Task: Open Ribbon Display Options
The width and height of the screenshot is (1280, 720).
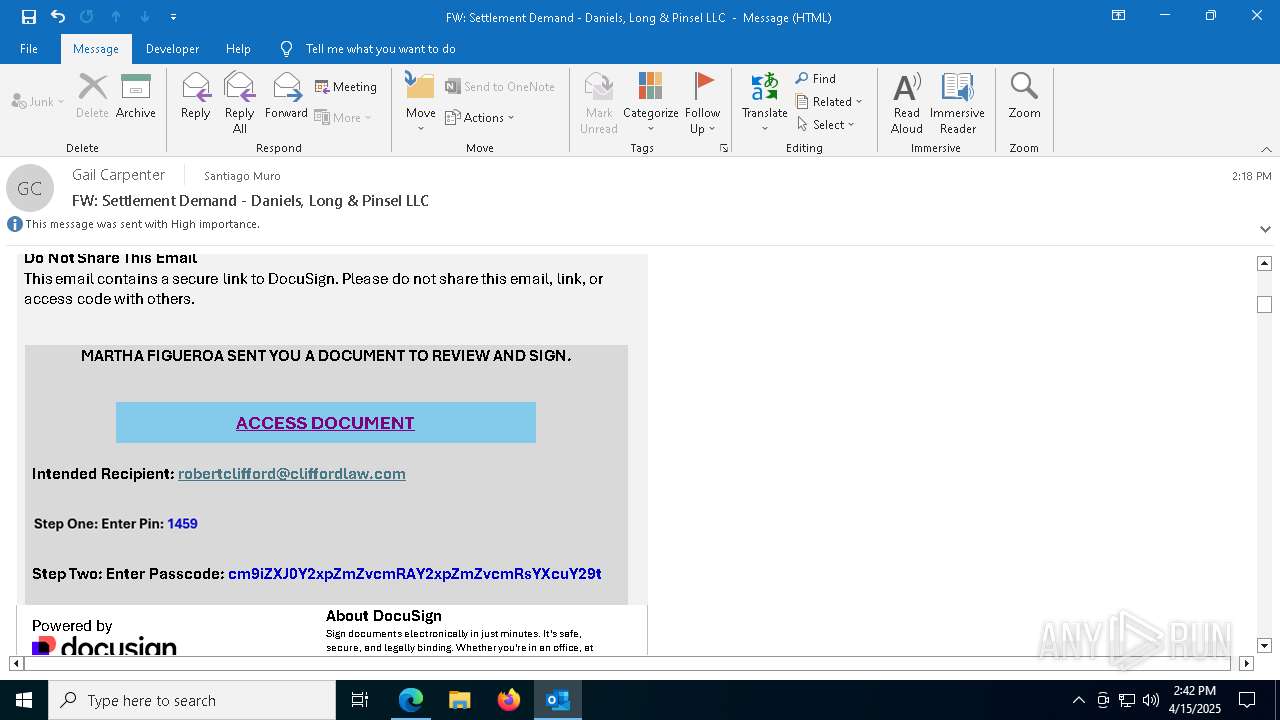Action: click(x=1119, y=16)
